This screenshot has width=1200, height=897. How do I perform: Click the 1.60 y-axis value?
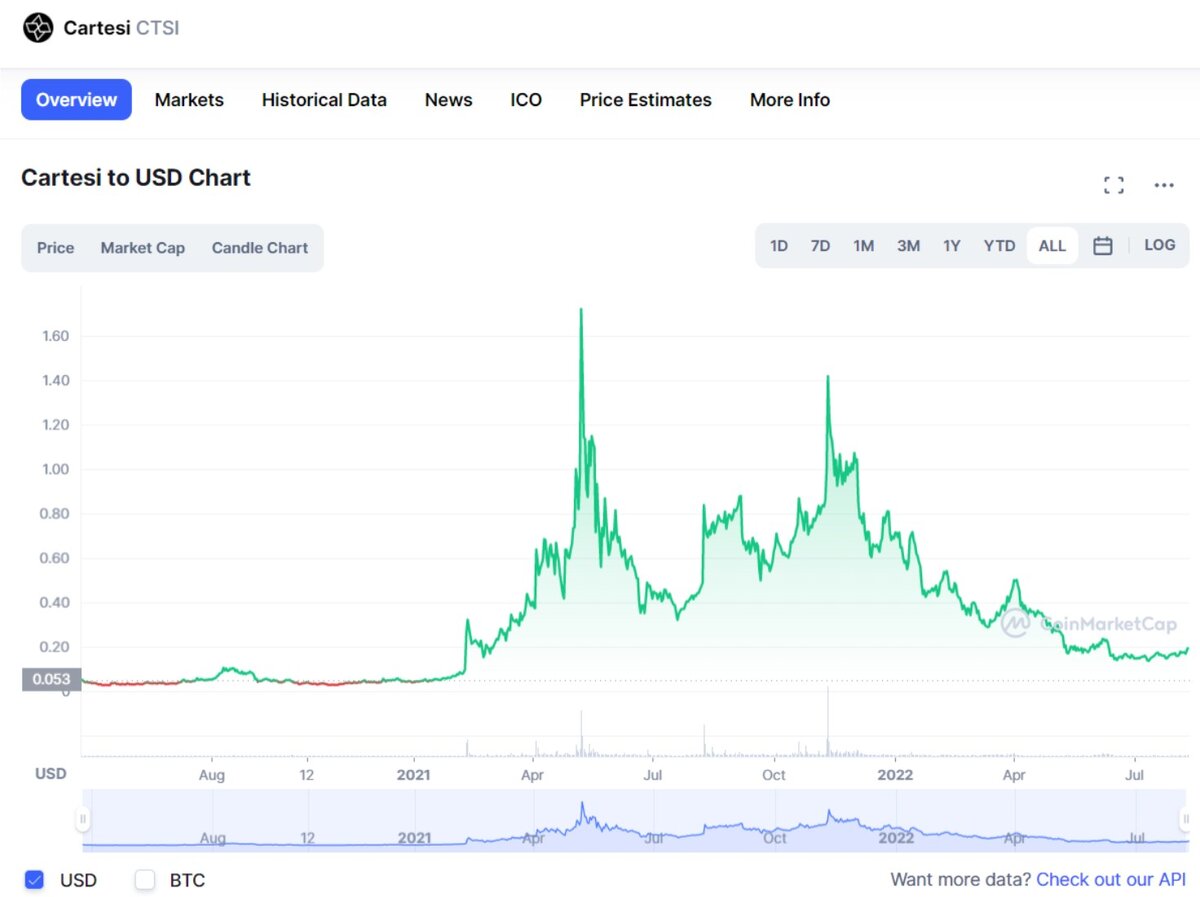[x=54, y=336]
